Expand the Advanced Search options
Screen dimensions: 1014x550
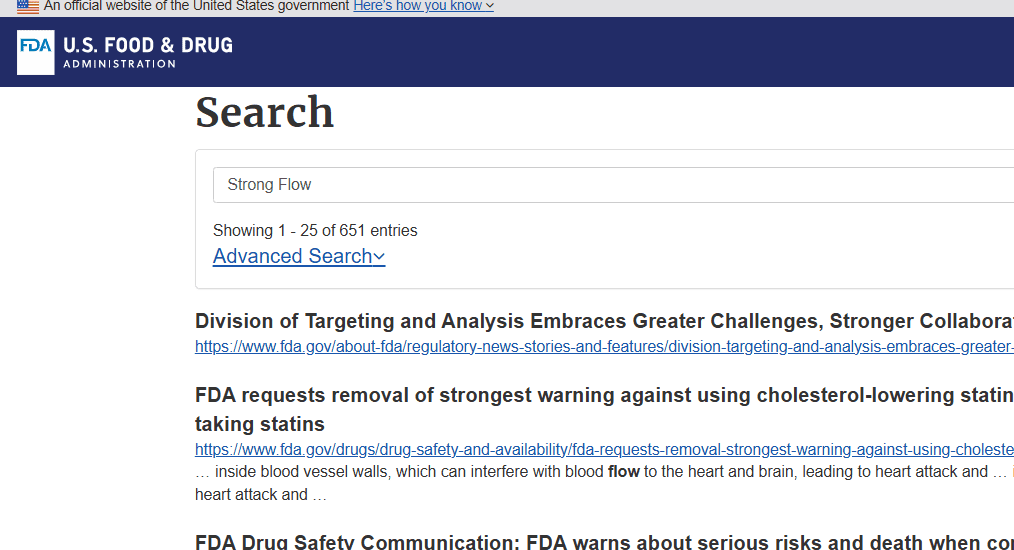coord(299,256)
